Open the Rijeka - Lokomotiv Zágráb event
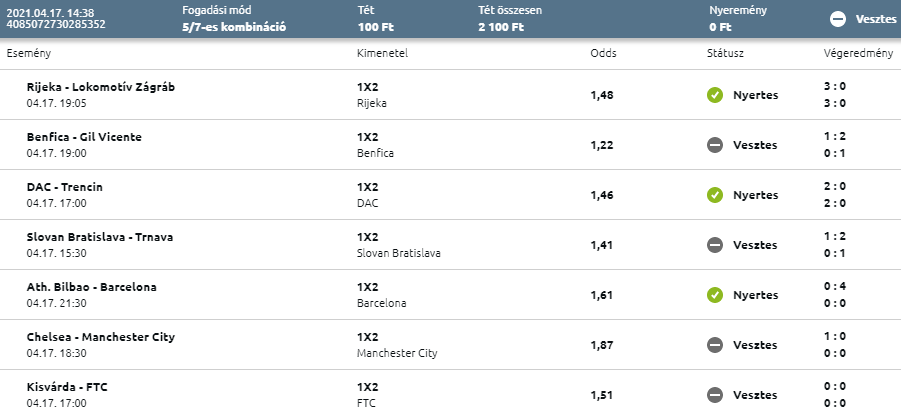This screenshot has width=901, height=410. (101, 87)
